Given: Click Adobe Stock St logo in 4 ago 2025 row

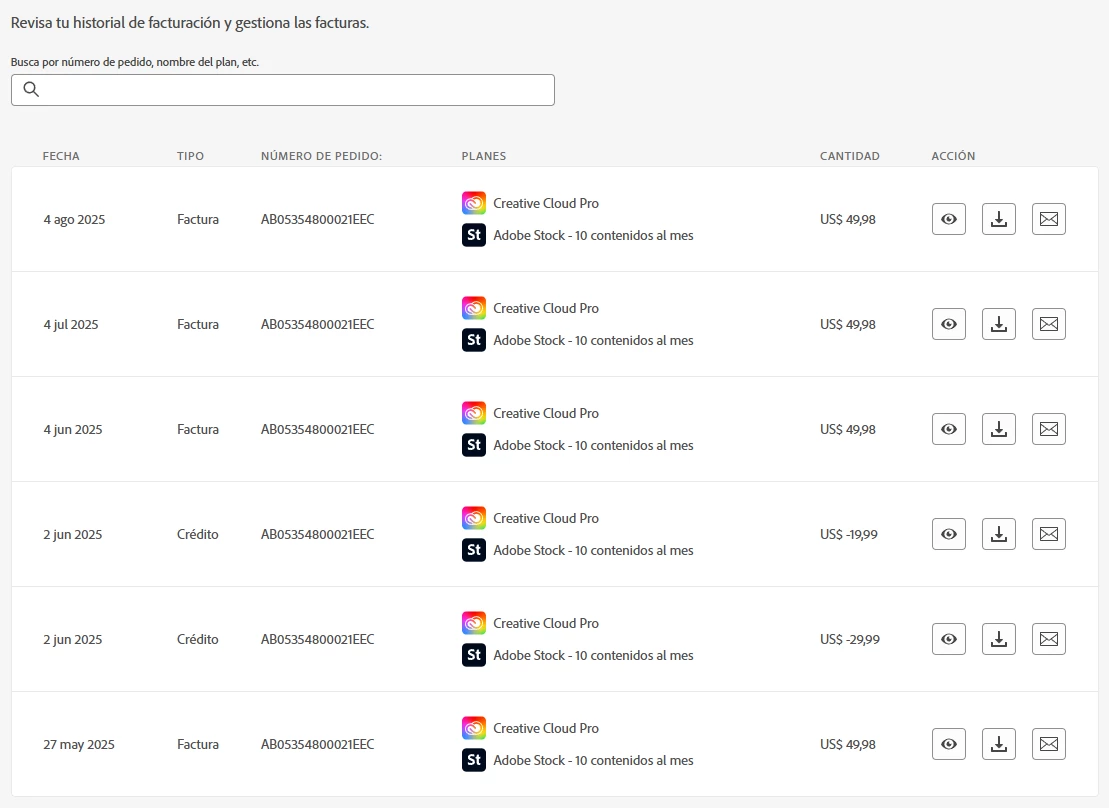Looking at the screenshot, I should (474, 235).
